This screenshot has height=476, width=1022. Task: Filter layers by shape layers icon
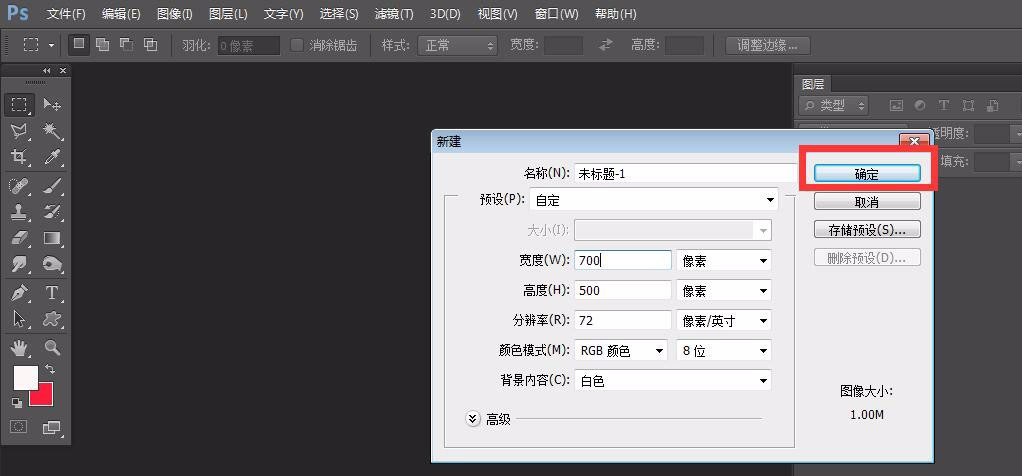[x=968, y=105]
